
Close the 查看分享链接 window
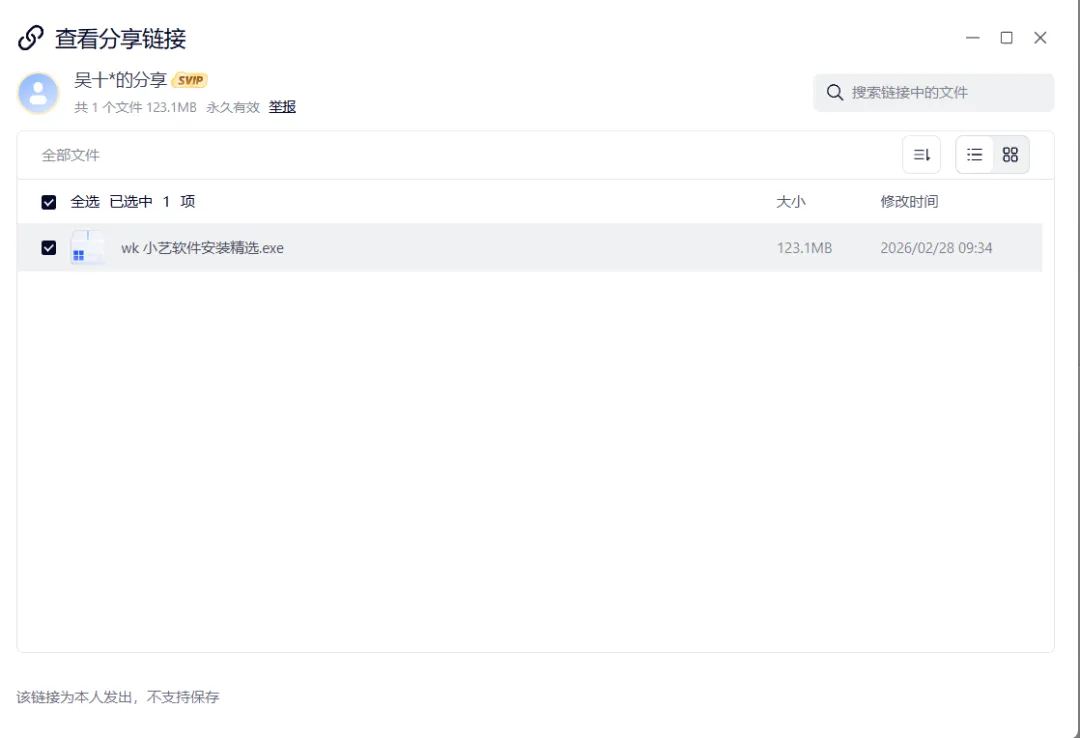pos(1040,38)
